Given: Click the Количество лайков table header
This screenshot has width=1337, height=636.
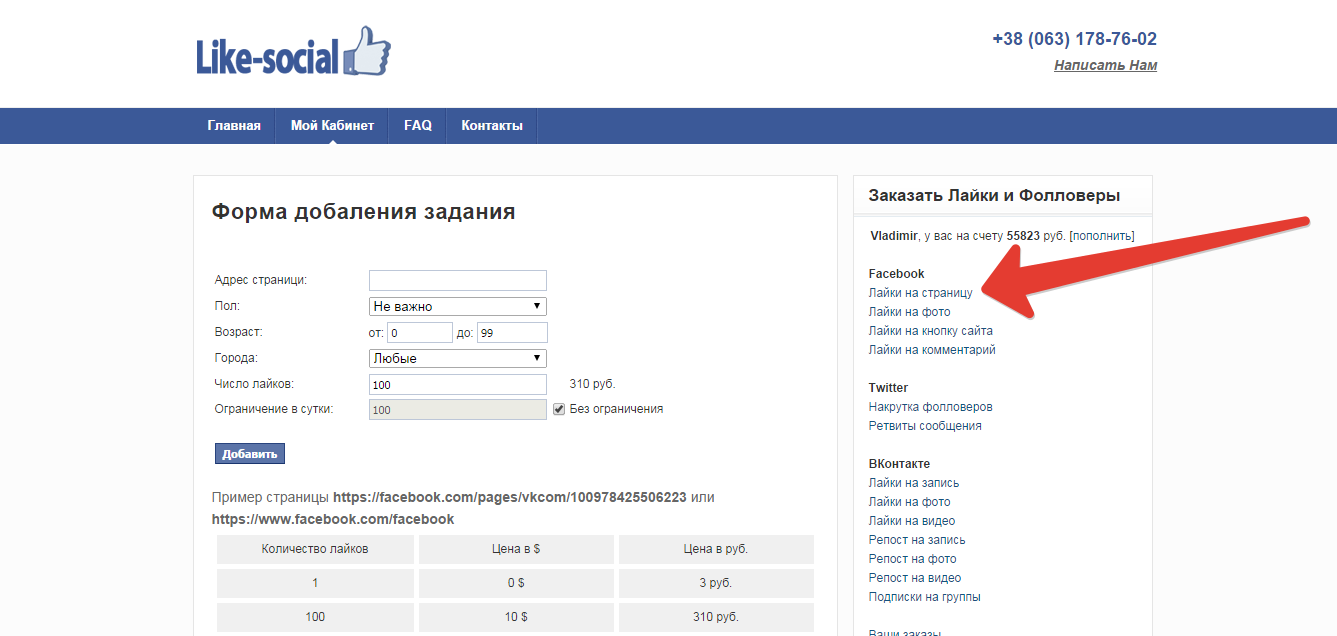Looking at the screenshot, I should [315, 549].
